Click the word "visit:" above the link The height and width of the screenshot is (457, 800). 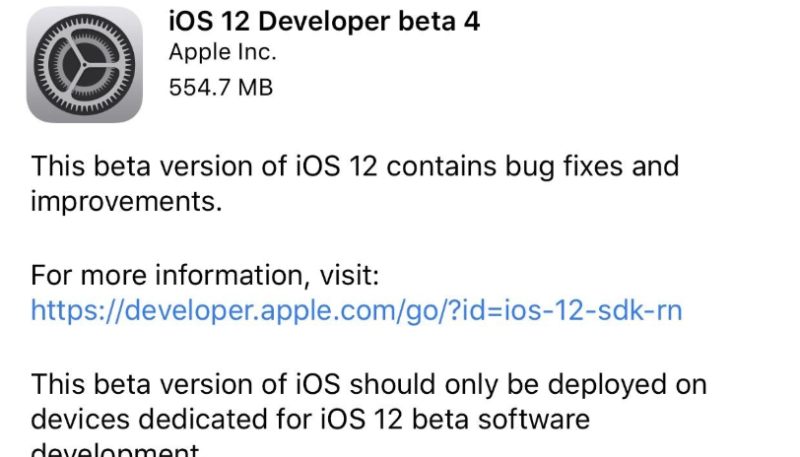tap(345, 274)
